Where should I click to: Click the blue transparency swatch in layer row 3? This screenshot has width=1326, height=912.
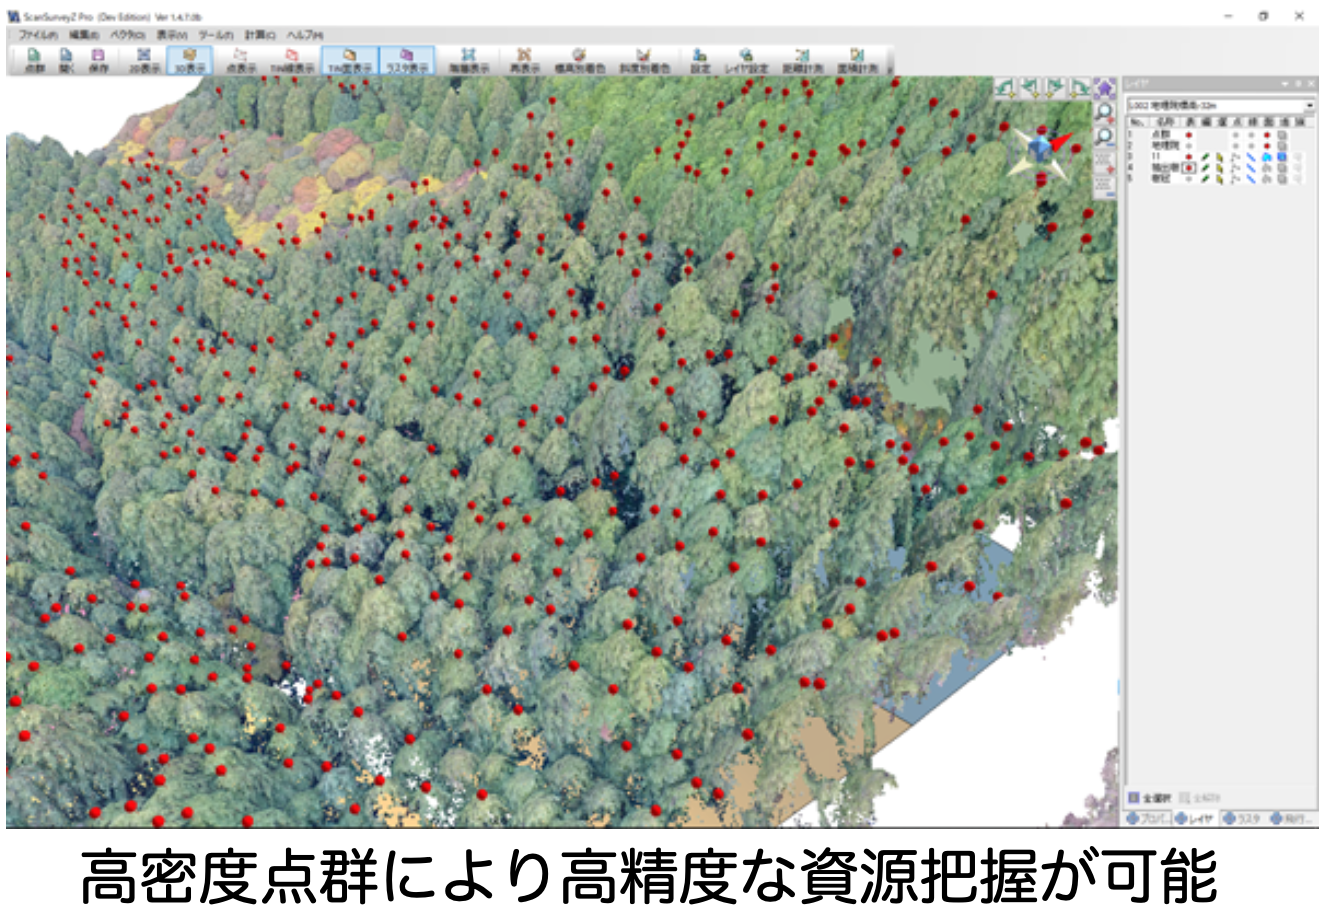1282,157
